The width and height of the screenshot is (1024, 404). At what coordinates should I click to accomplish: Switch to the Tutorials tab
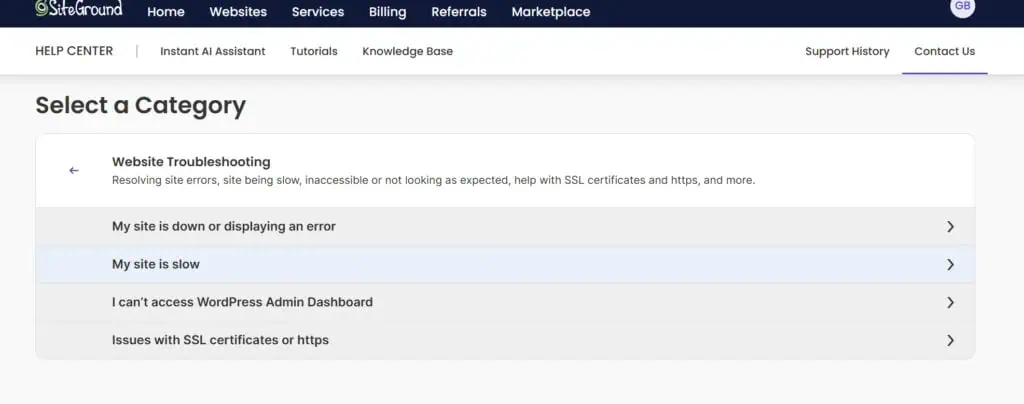(314, 51)
